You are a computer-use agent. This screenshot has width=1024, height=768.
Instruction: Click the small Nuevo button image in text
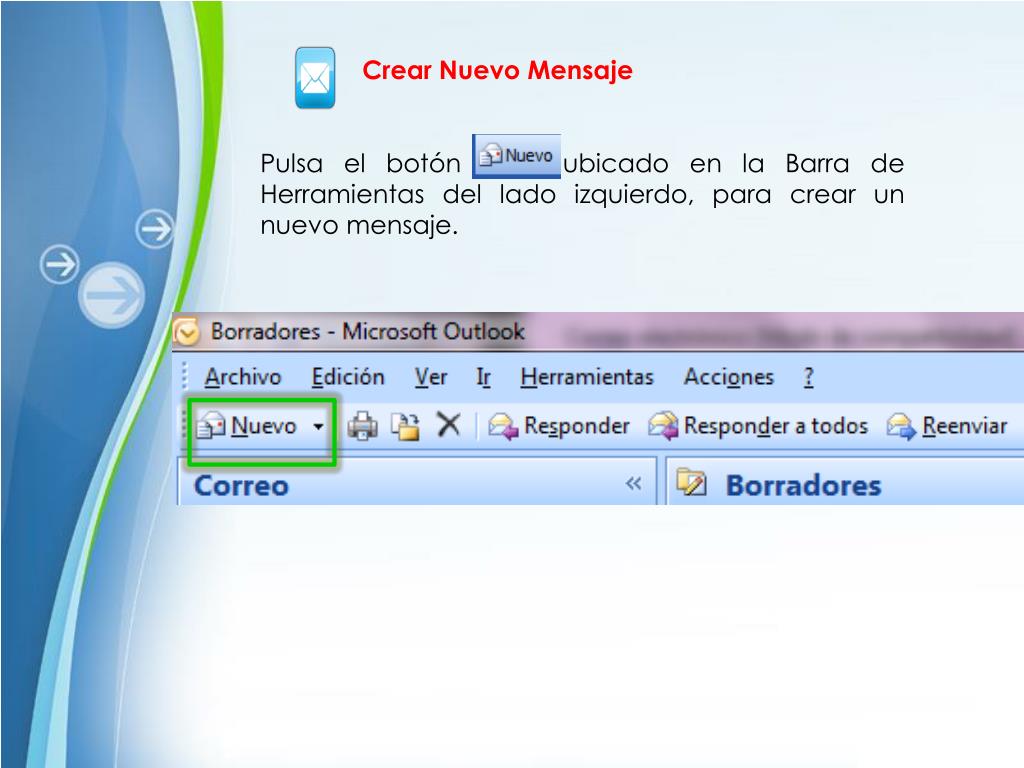click(517, 156)
